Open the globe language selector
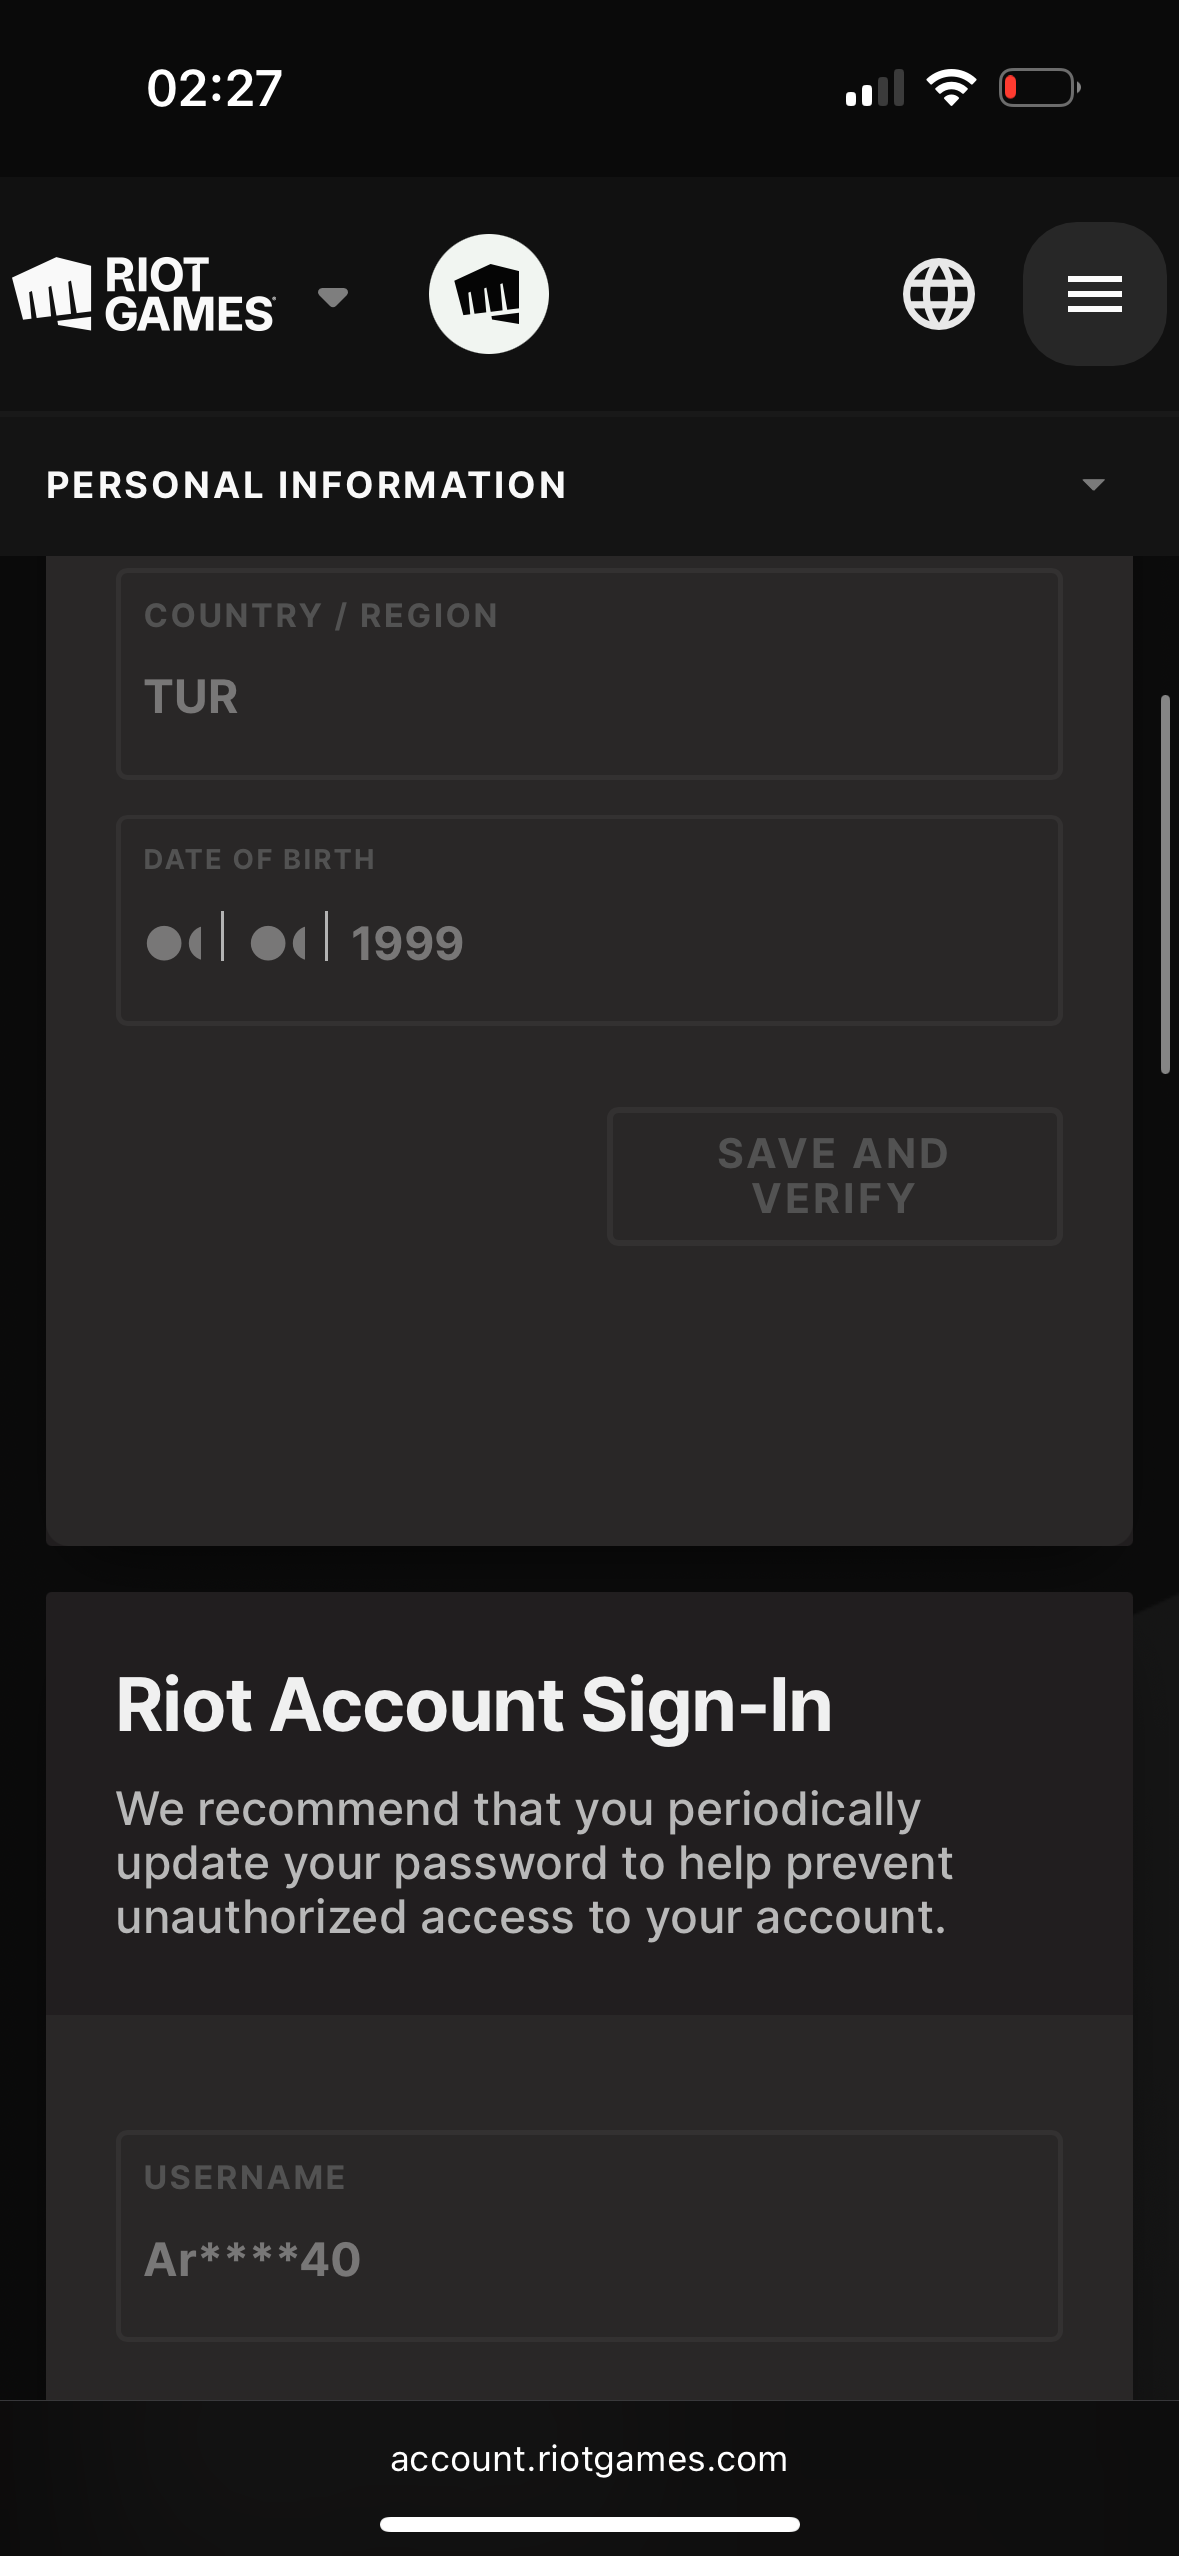The width and height of the screenshot is (1179, 2556). click(x=938, y=294)
